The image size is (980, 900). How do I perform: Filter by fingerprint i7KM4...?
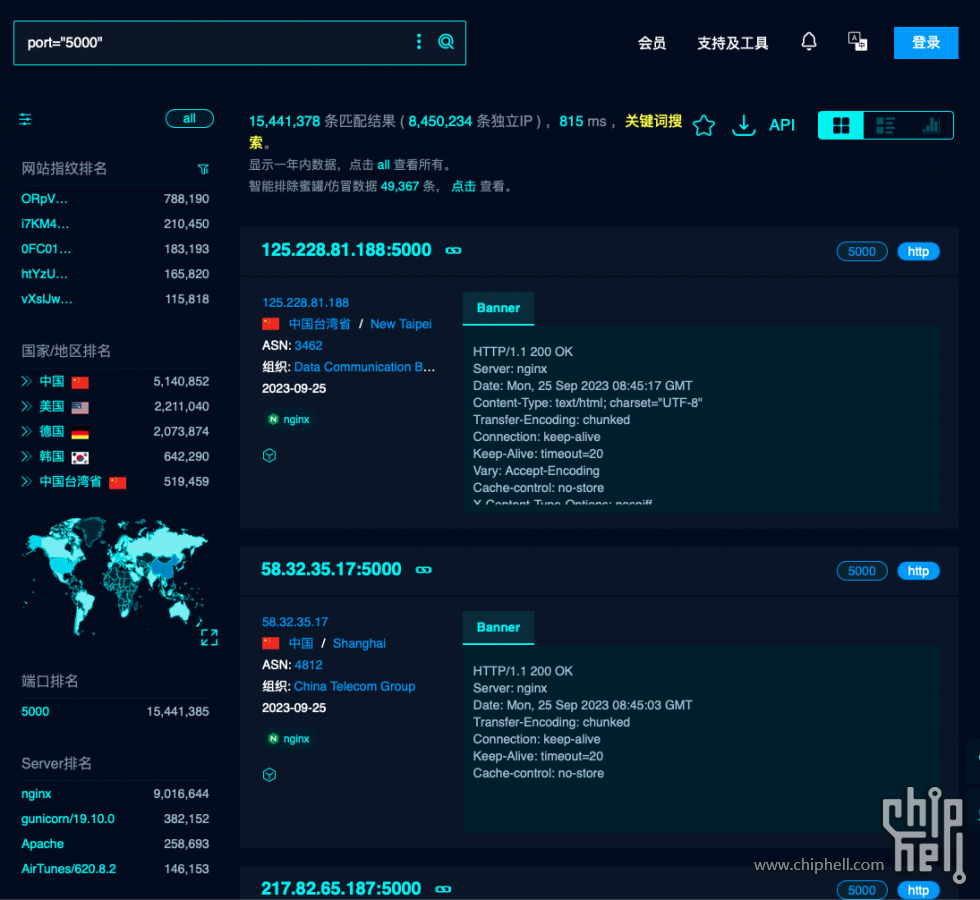(45, 224)
